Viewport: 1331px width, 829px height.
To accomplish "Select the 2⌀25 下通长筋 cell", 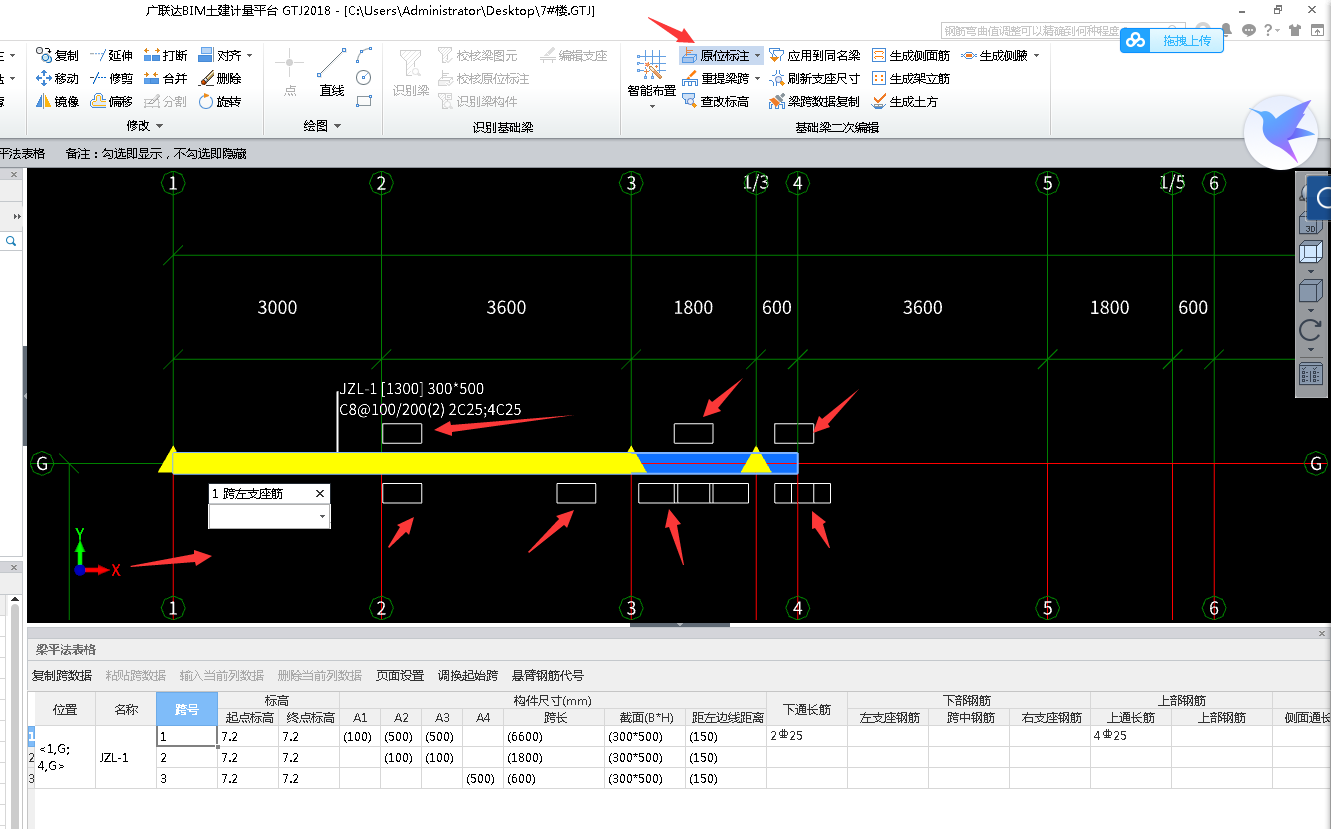I will click(x=807, y=736).
